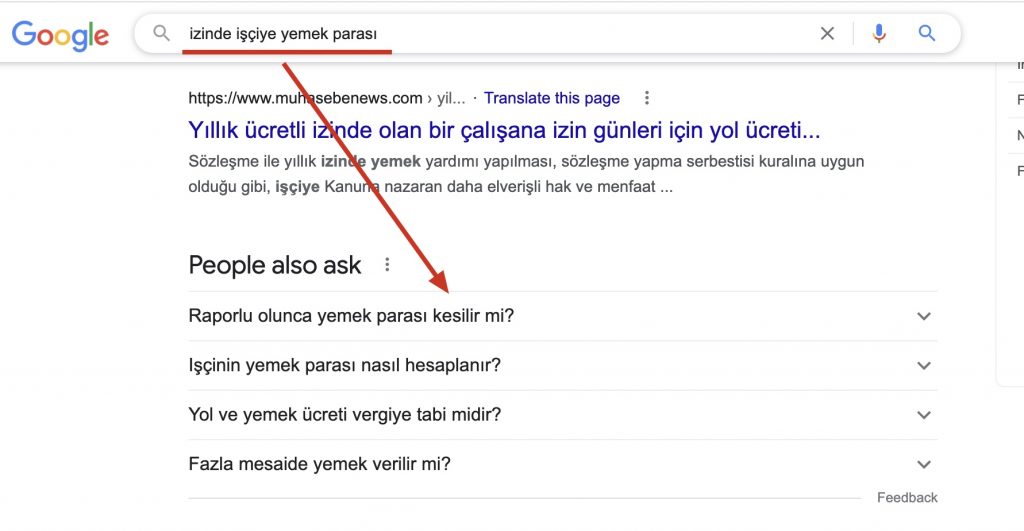Open the 'Yıllık ücretli izinde olan bir çalışana' result
Viewport: 1024px width, 531px height.
pos(504,130)
